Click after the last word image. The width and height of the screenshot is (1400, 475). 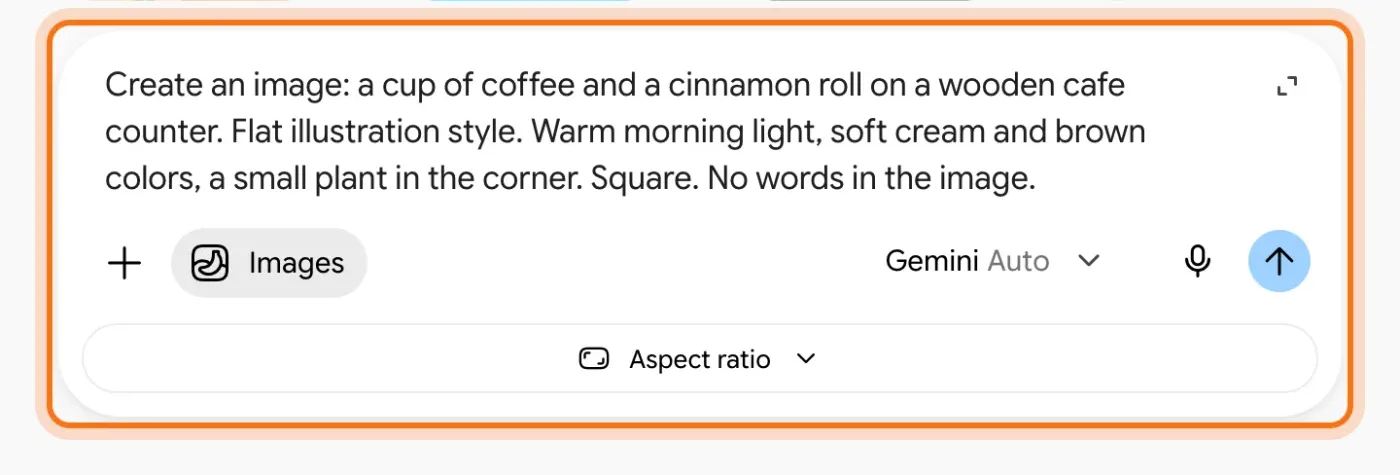coord(1035,180)
